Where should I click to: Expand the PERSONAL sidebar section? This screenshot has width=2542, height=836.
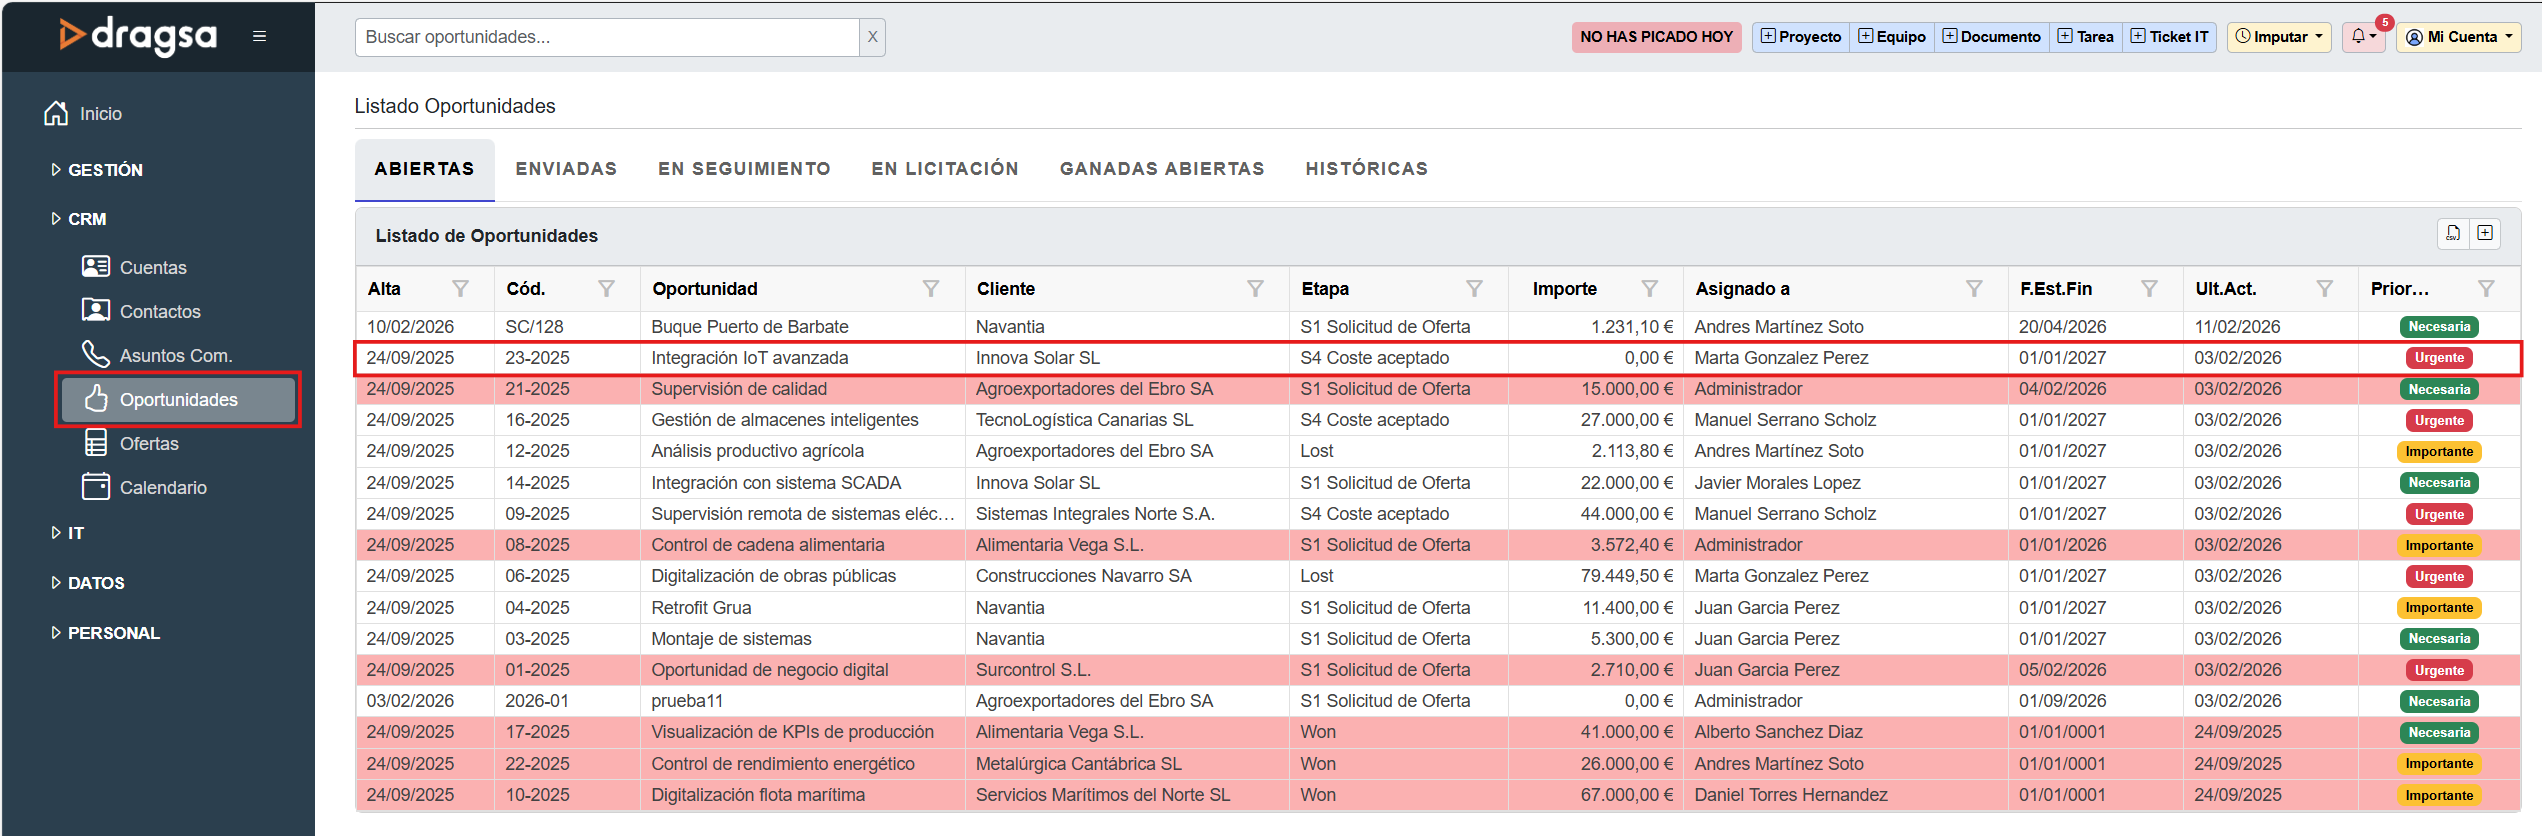tap(112, 633)
